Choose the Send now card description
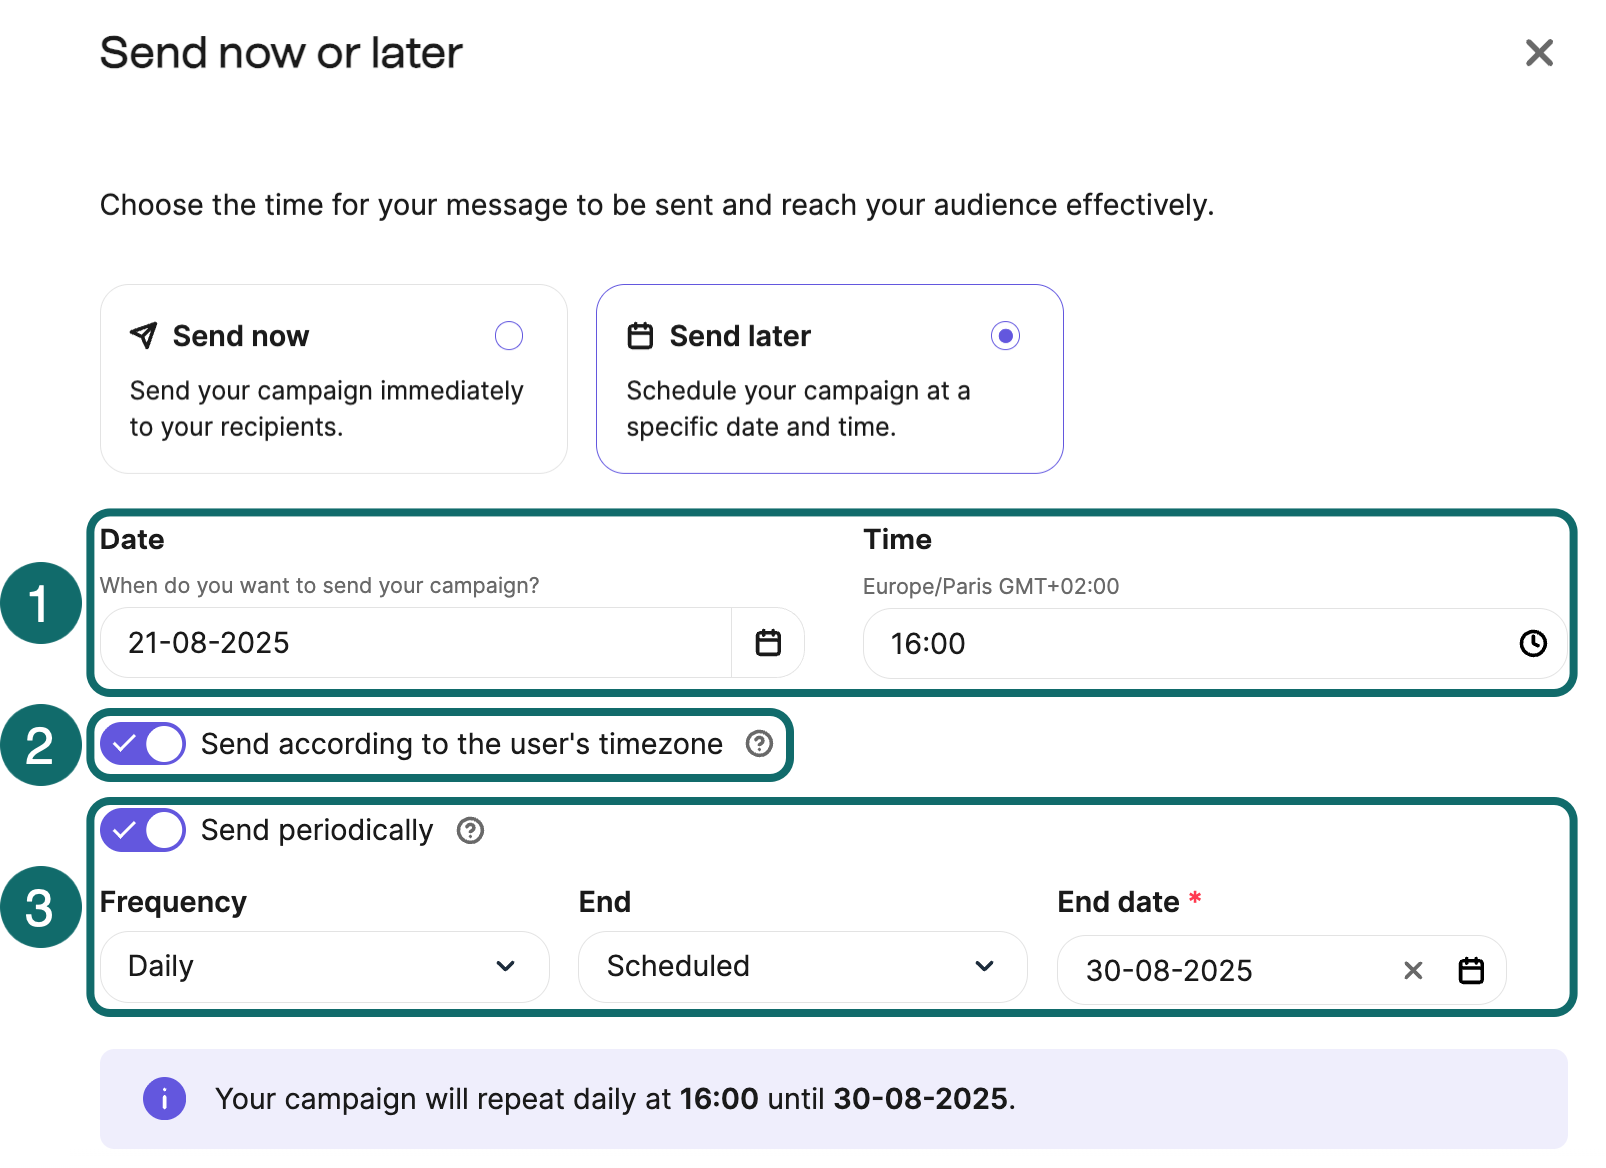This screenshot has width=1606, height=1168. coord(326,409)
